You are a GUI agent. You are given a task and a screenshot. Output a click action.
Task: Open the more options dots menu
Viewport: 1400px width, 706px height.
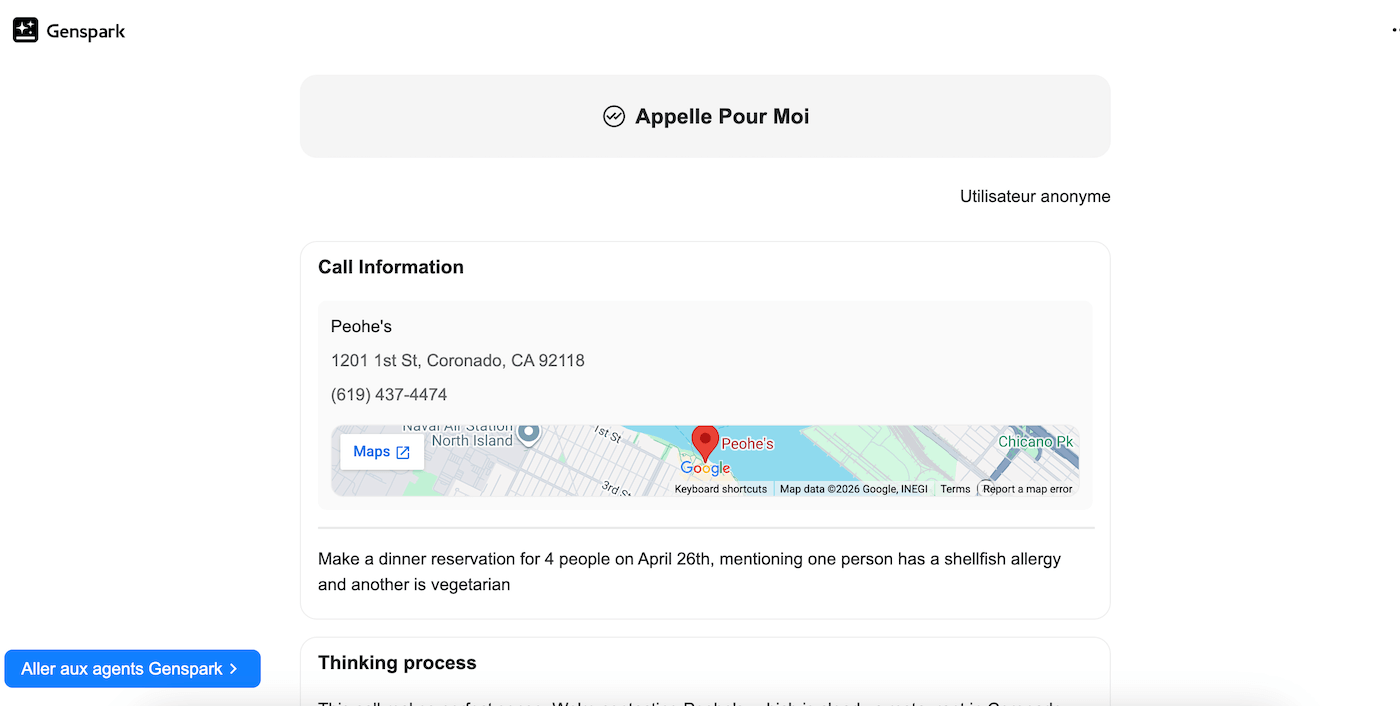pyautogui.click(x=1395, y=31)
